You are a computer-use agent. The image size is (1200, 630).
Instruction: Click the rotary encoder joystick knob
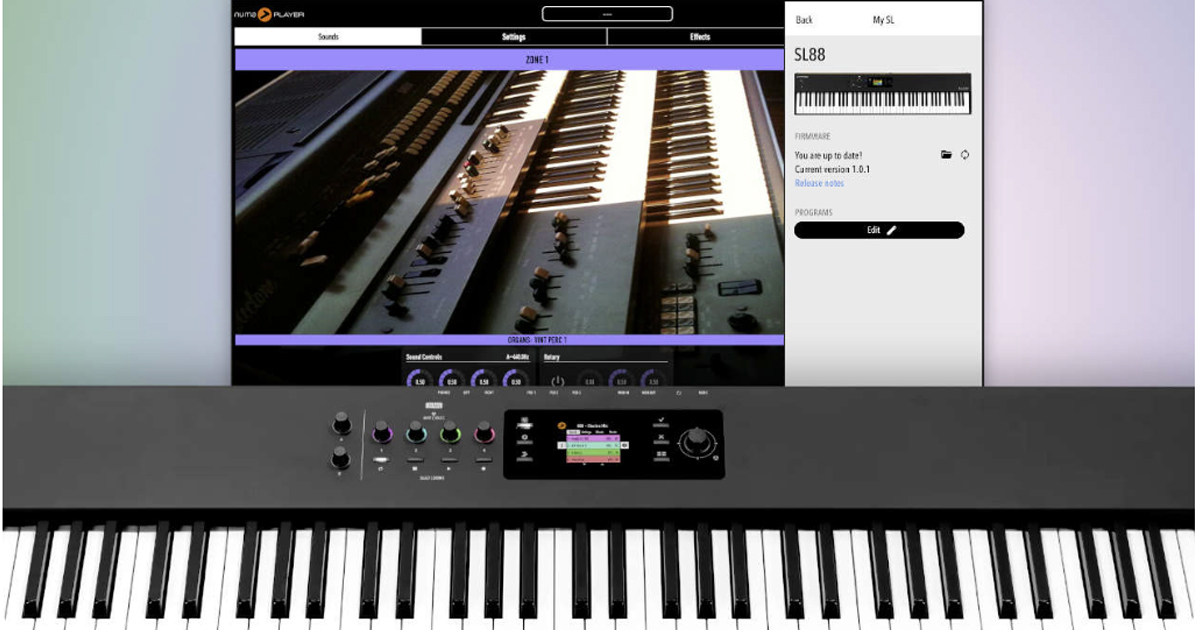tap(697, 441)
